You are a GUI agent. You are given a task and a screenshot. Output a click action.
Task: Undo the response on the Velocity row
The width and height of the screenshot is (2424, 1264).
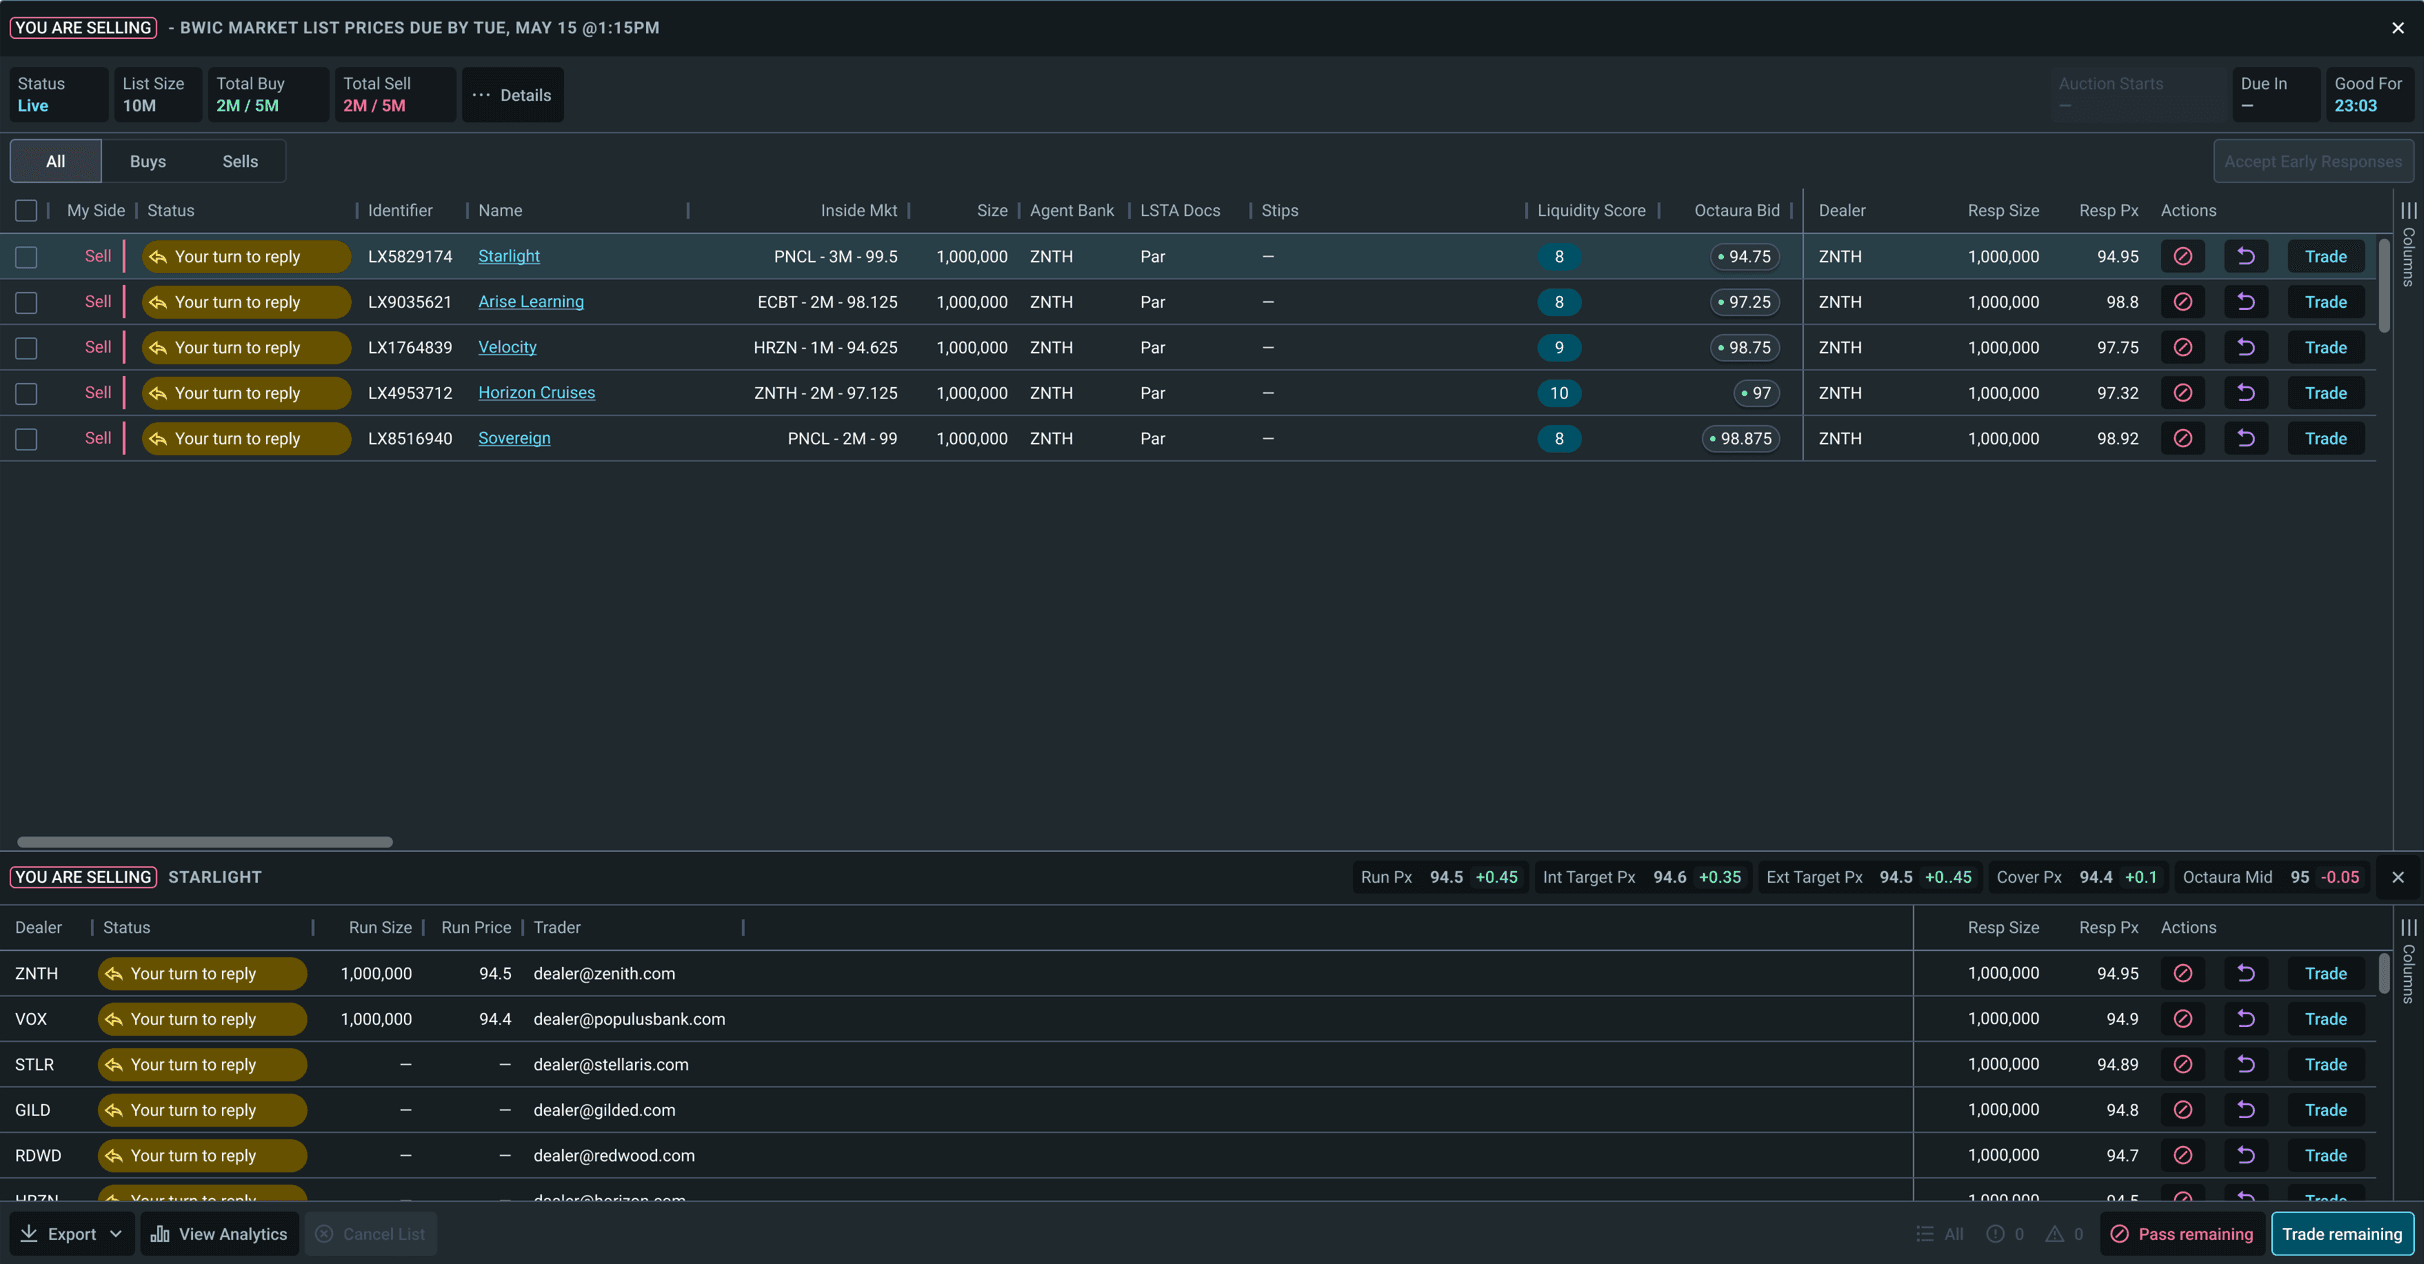tap(2246, 347)
